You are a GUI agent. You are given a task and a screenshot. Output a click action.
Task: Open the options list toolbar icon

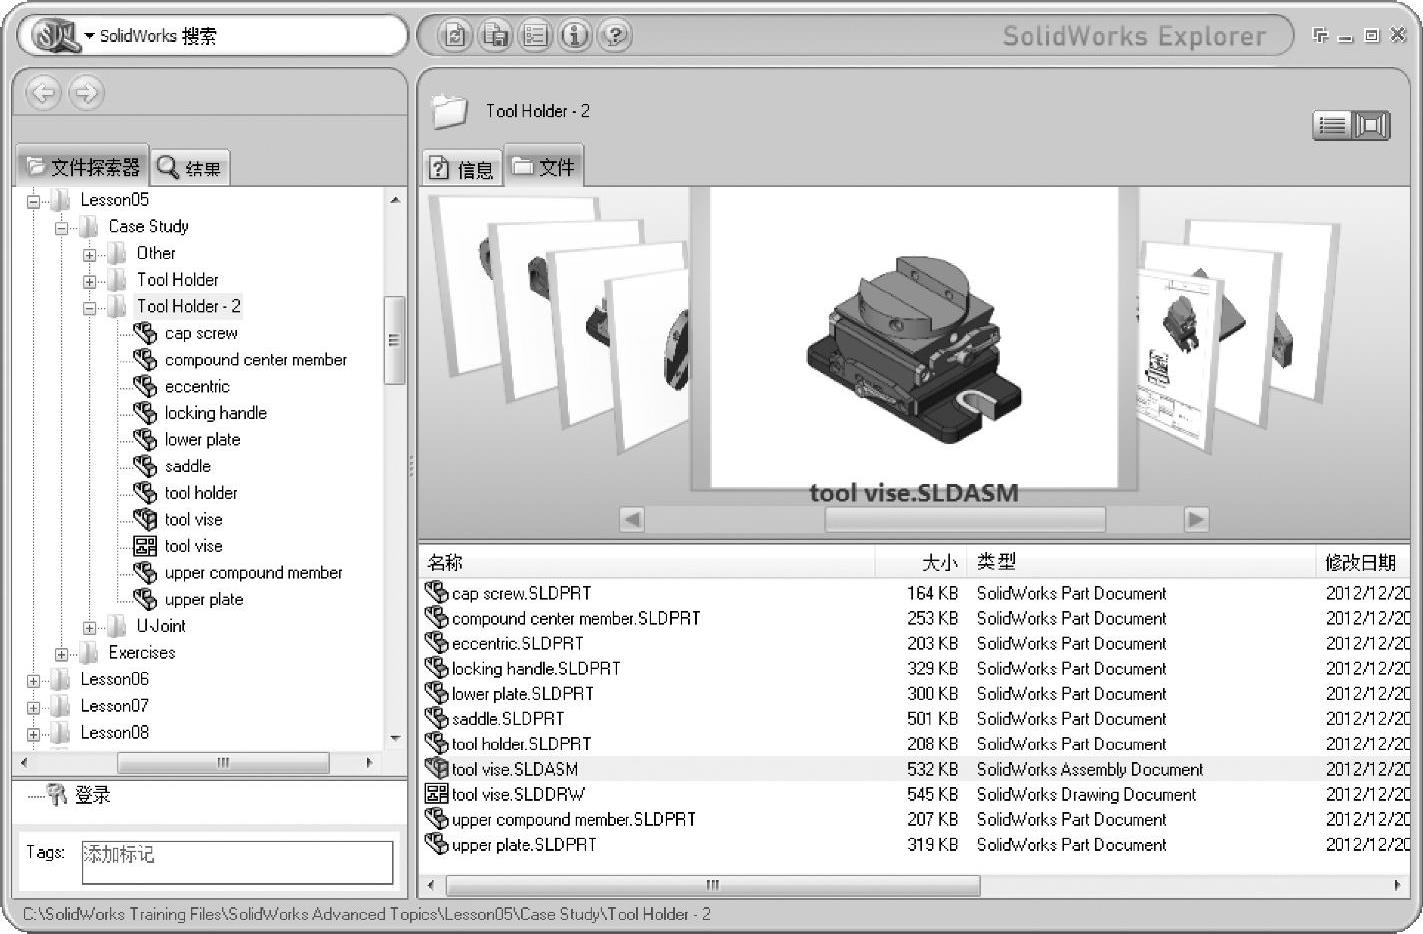pyautogui.click(x=535, y=36)
